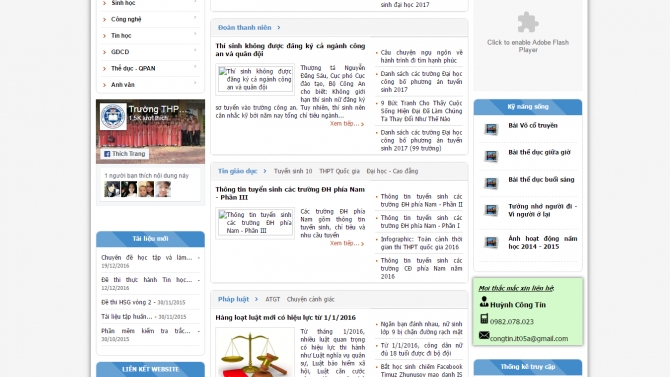Expand the Anh văn menu arrow

coord(195,82)
